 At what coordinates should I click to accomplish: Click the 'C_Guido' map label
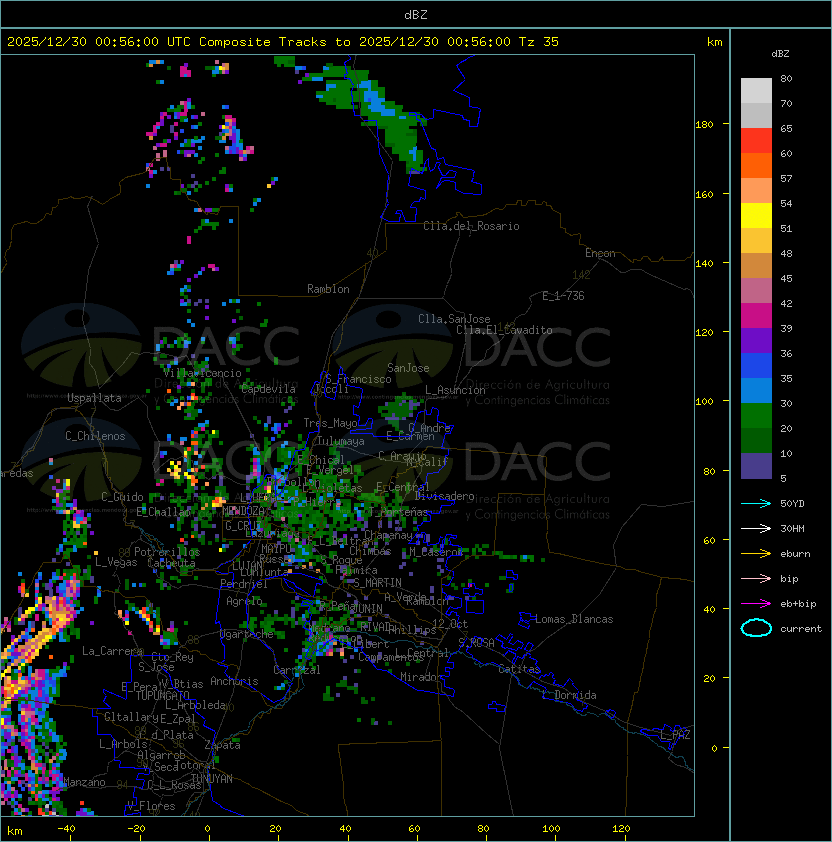[122, 497]
